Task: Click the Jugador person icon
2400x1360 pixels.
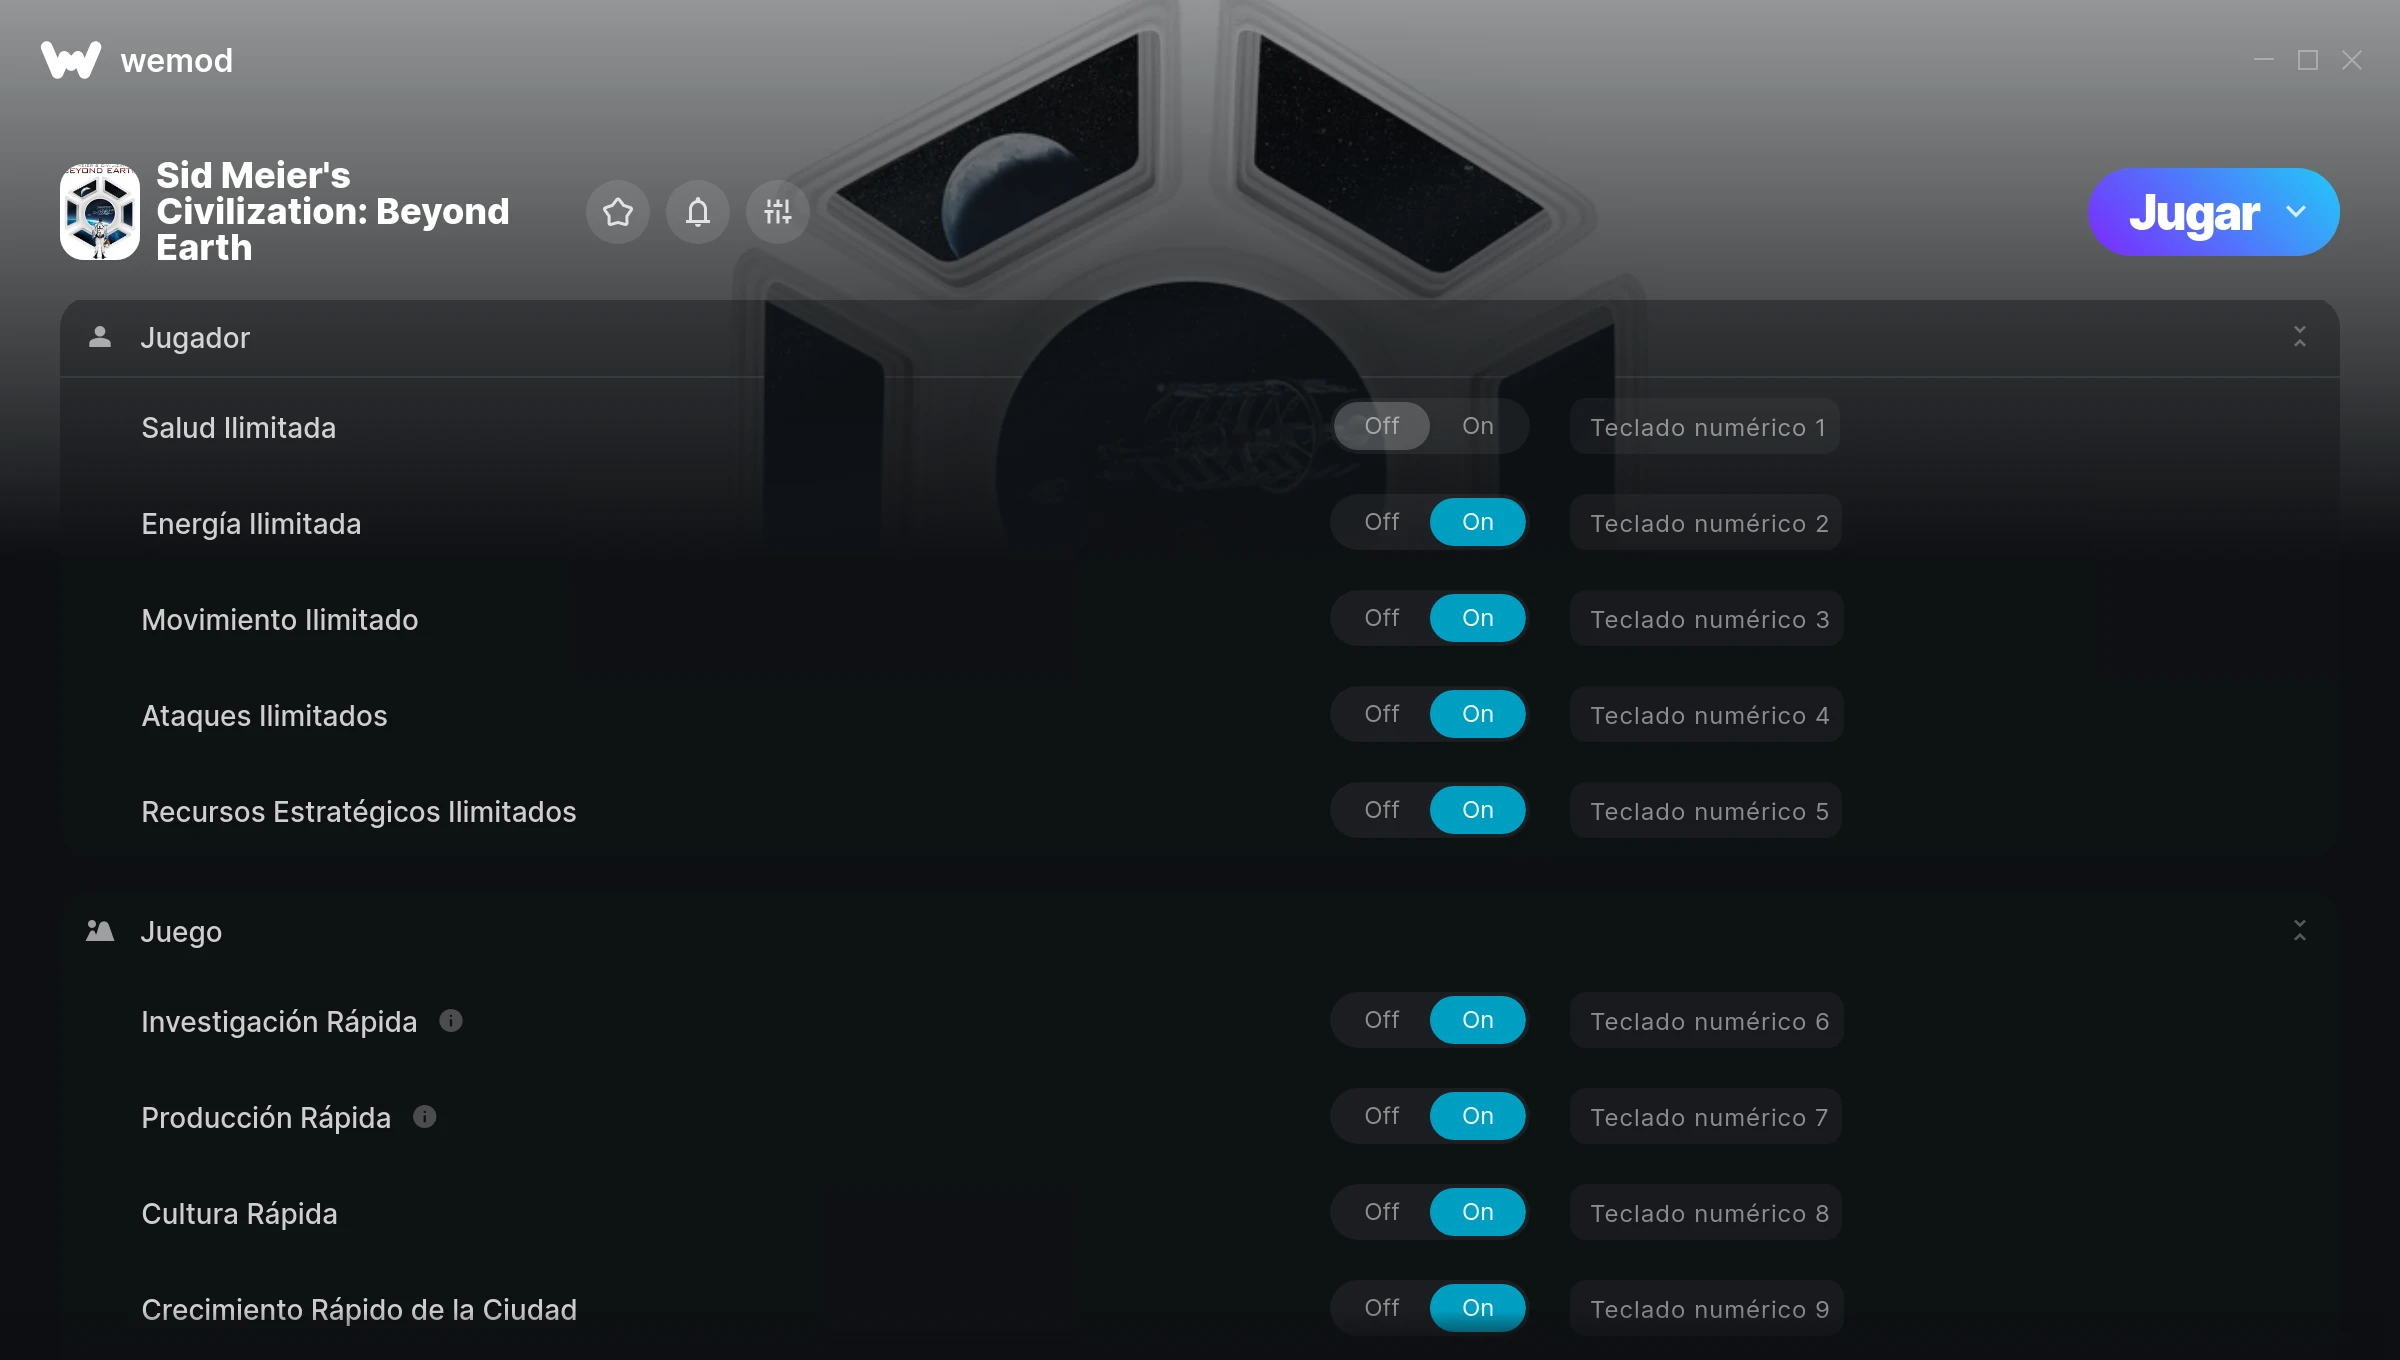Action: pyautogui.click(x=100, y=337)
